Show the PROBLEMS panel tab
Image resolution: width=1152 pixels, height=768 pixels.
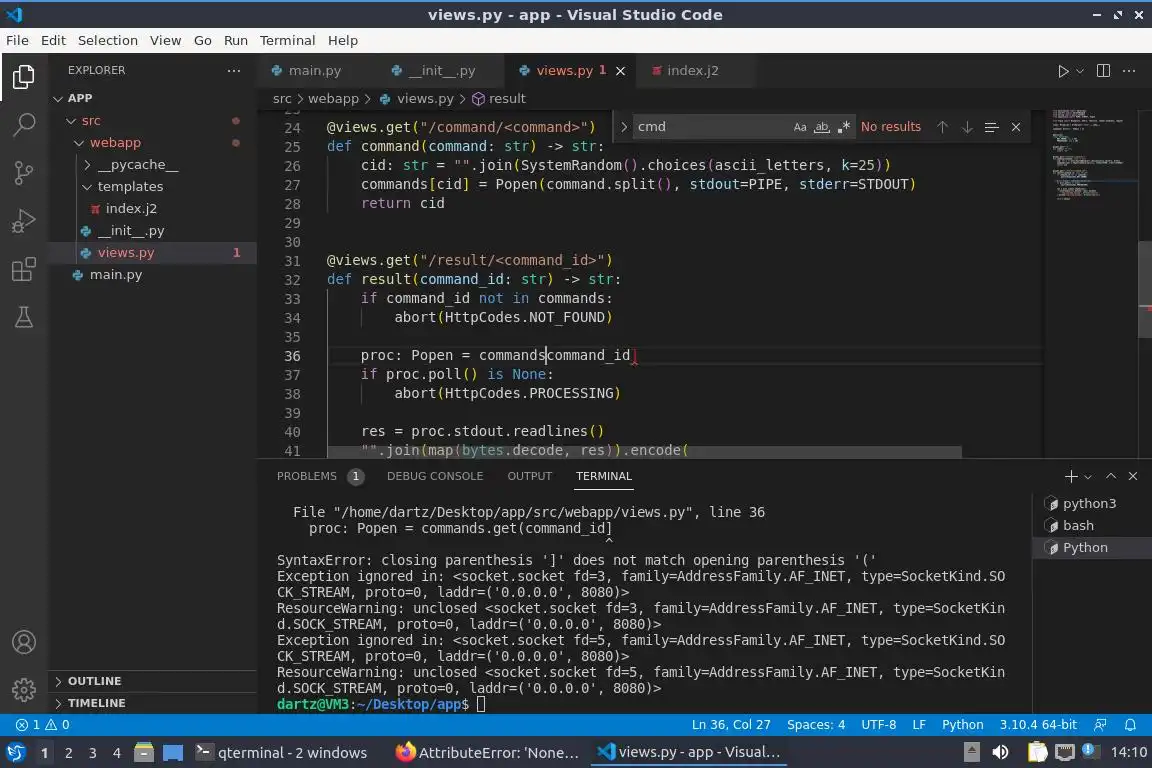pyautogui.click(x=320, y=476)
